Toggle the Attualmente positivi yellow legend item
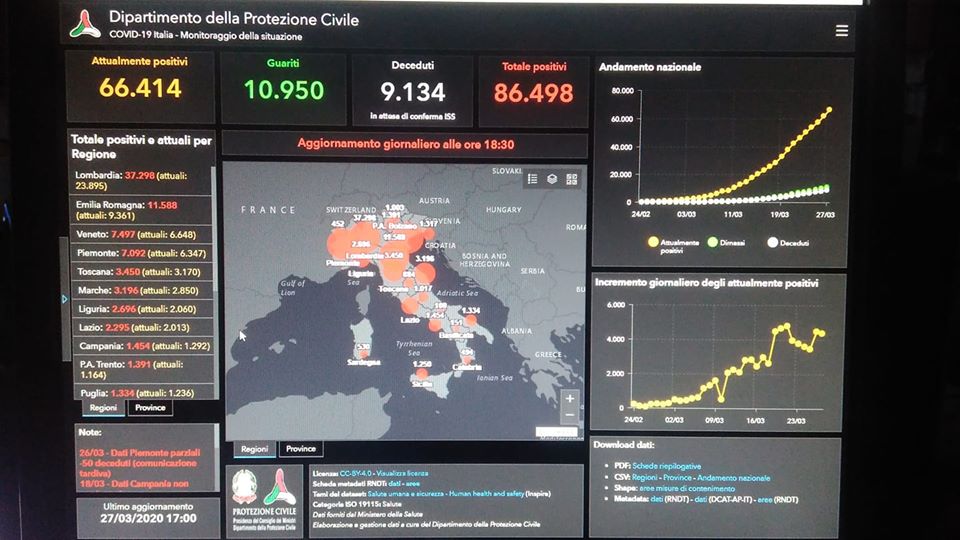The image size is (960, 540). click(673, 244)
